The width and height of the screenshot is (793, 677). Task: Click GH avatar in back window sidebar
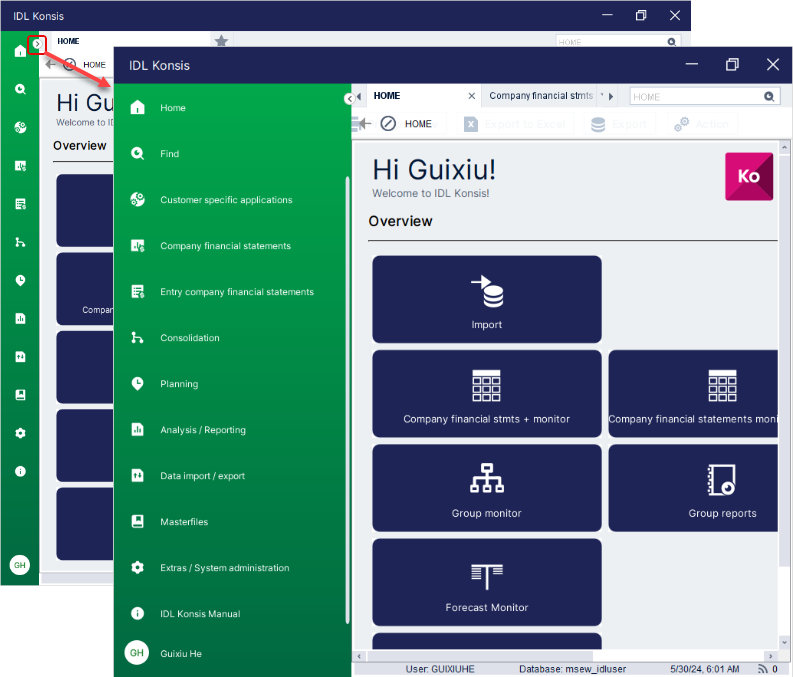tap(20, 565)
